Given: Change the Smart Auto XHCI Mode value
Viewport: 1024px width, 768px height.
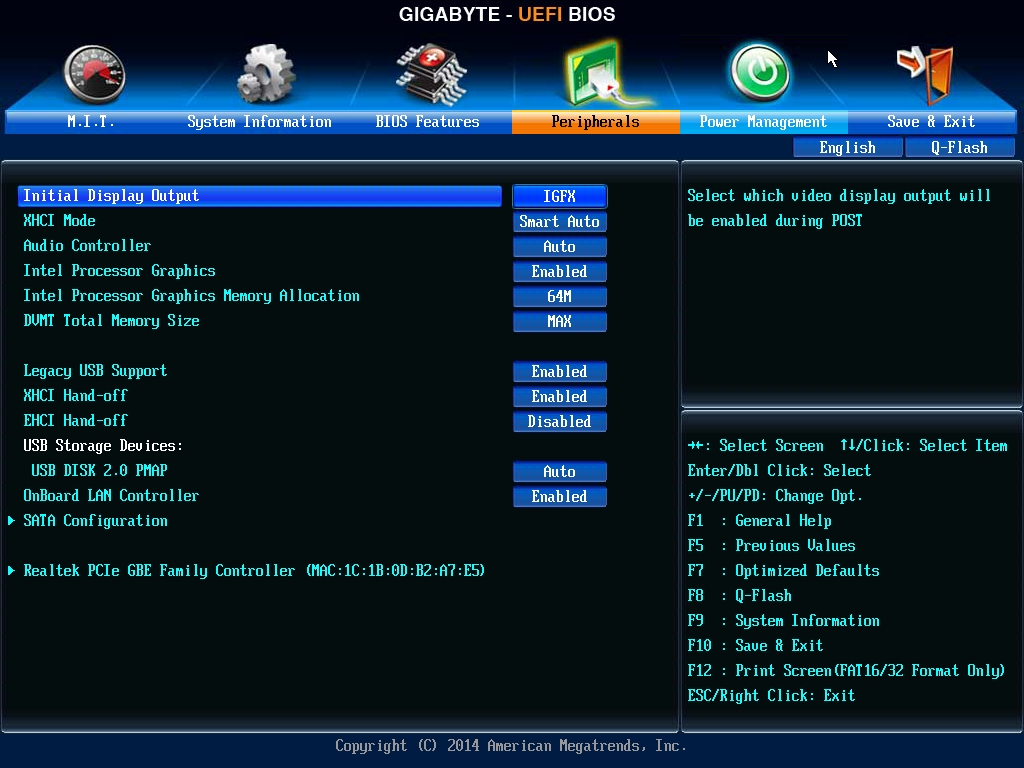Looking at the screenshot, I should (560, 221).
